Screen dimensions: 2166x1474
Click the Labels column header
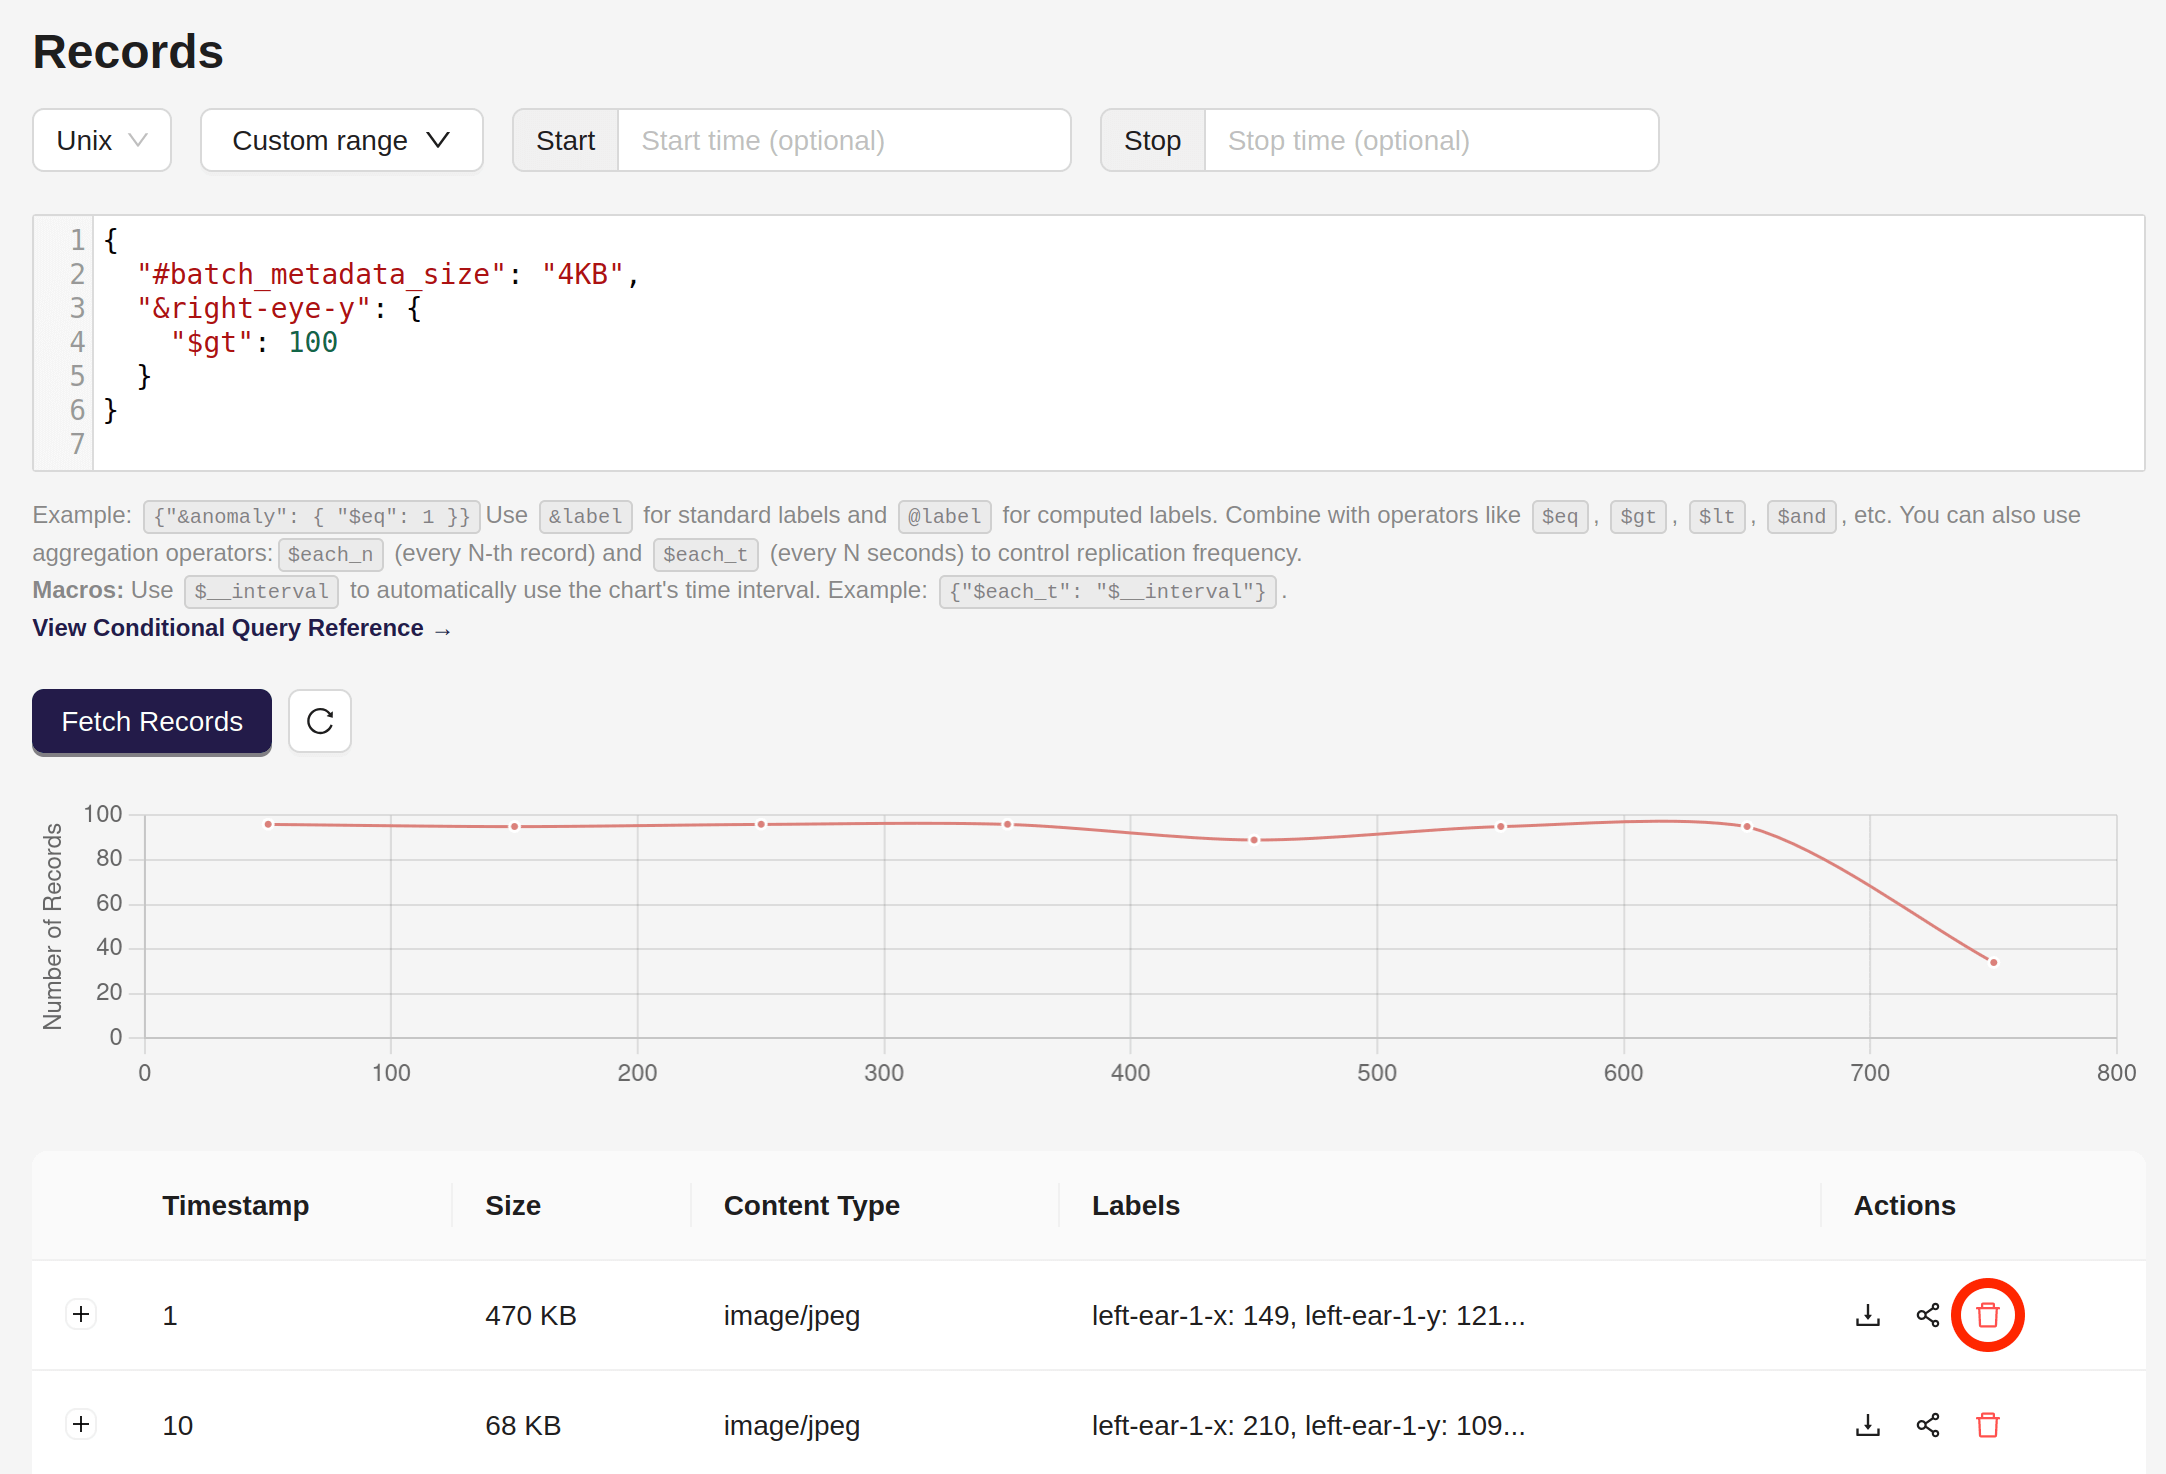(1135, 1205)
